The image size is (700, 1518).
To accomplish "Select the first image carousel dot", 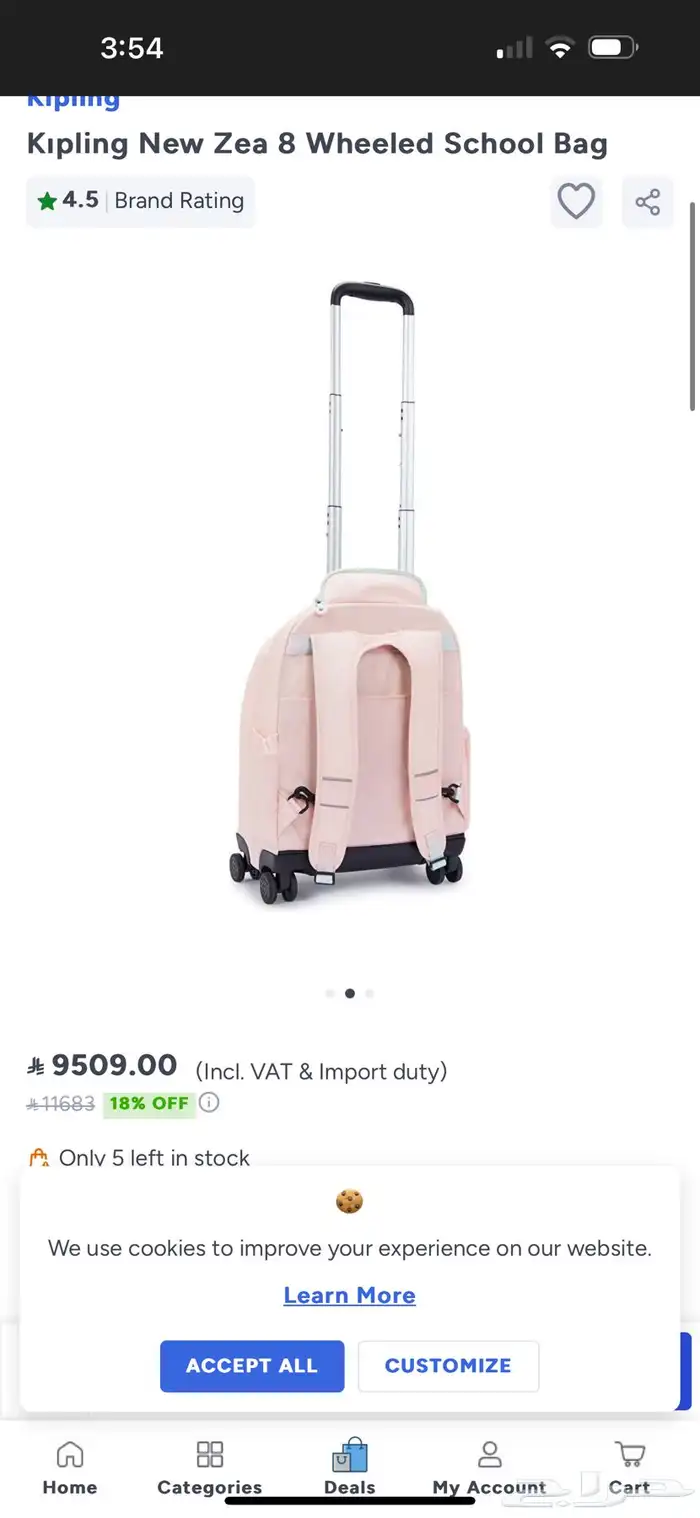I will 330,994.
